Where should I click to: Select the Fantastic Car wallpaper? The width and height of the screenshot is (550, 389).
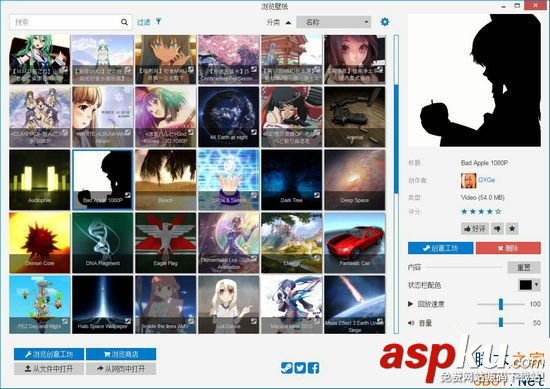pyautogui.click(x=355, y=243)
